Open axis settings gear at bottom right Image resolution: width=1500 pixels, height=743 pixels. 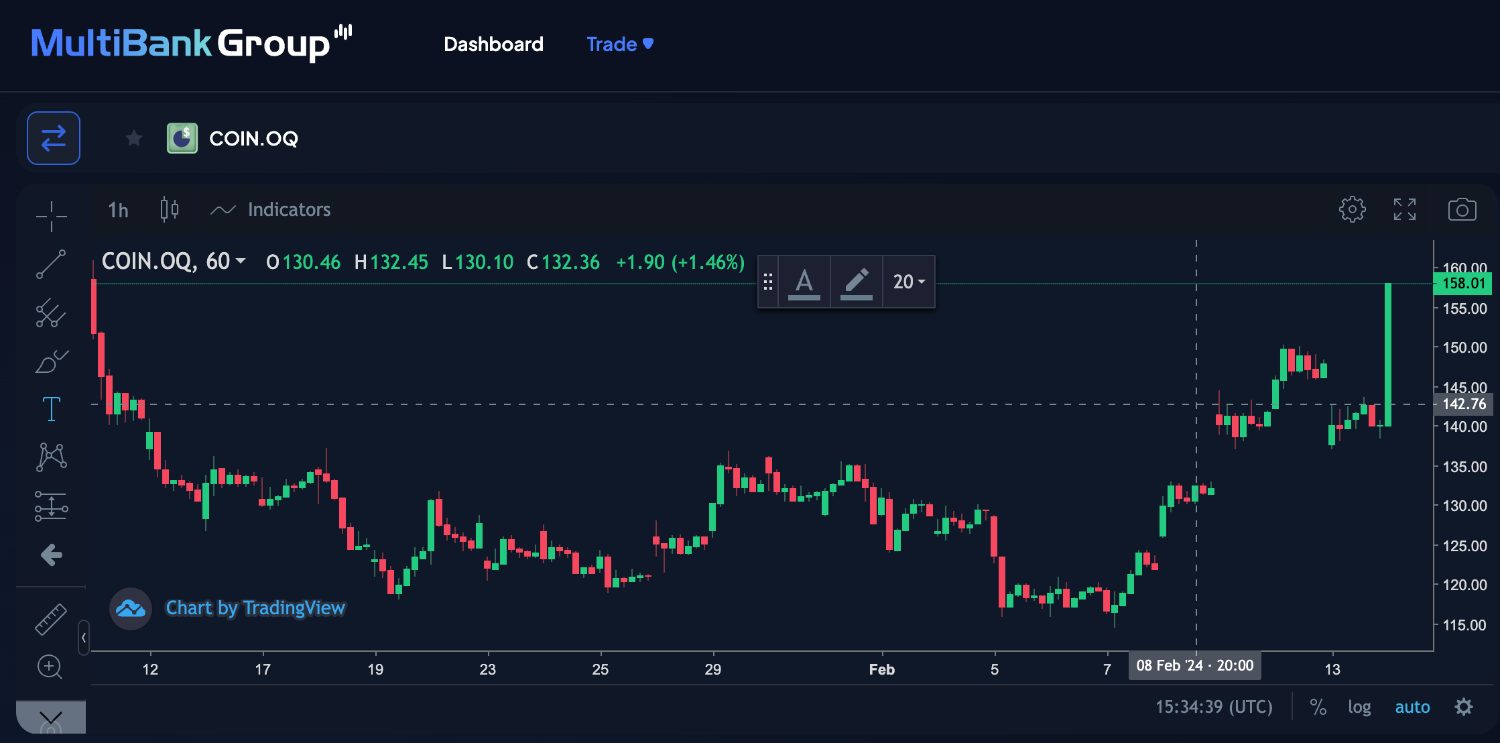1464,707
